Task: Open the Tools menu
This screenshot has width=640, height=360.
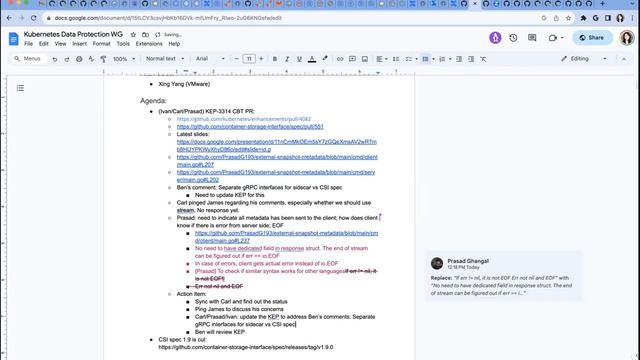Action: [123, 44]
